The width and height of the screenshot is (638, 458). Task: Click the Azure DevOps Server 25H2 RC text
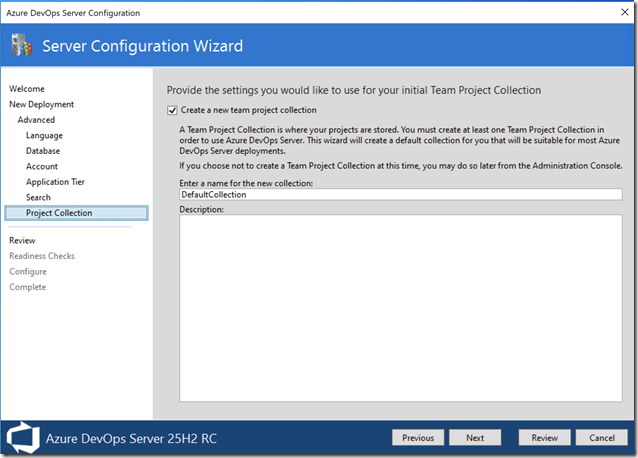(131, 438)
